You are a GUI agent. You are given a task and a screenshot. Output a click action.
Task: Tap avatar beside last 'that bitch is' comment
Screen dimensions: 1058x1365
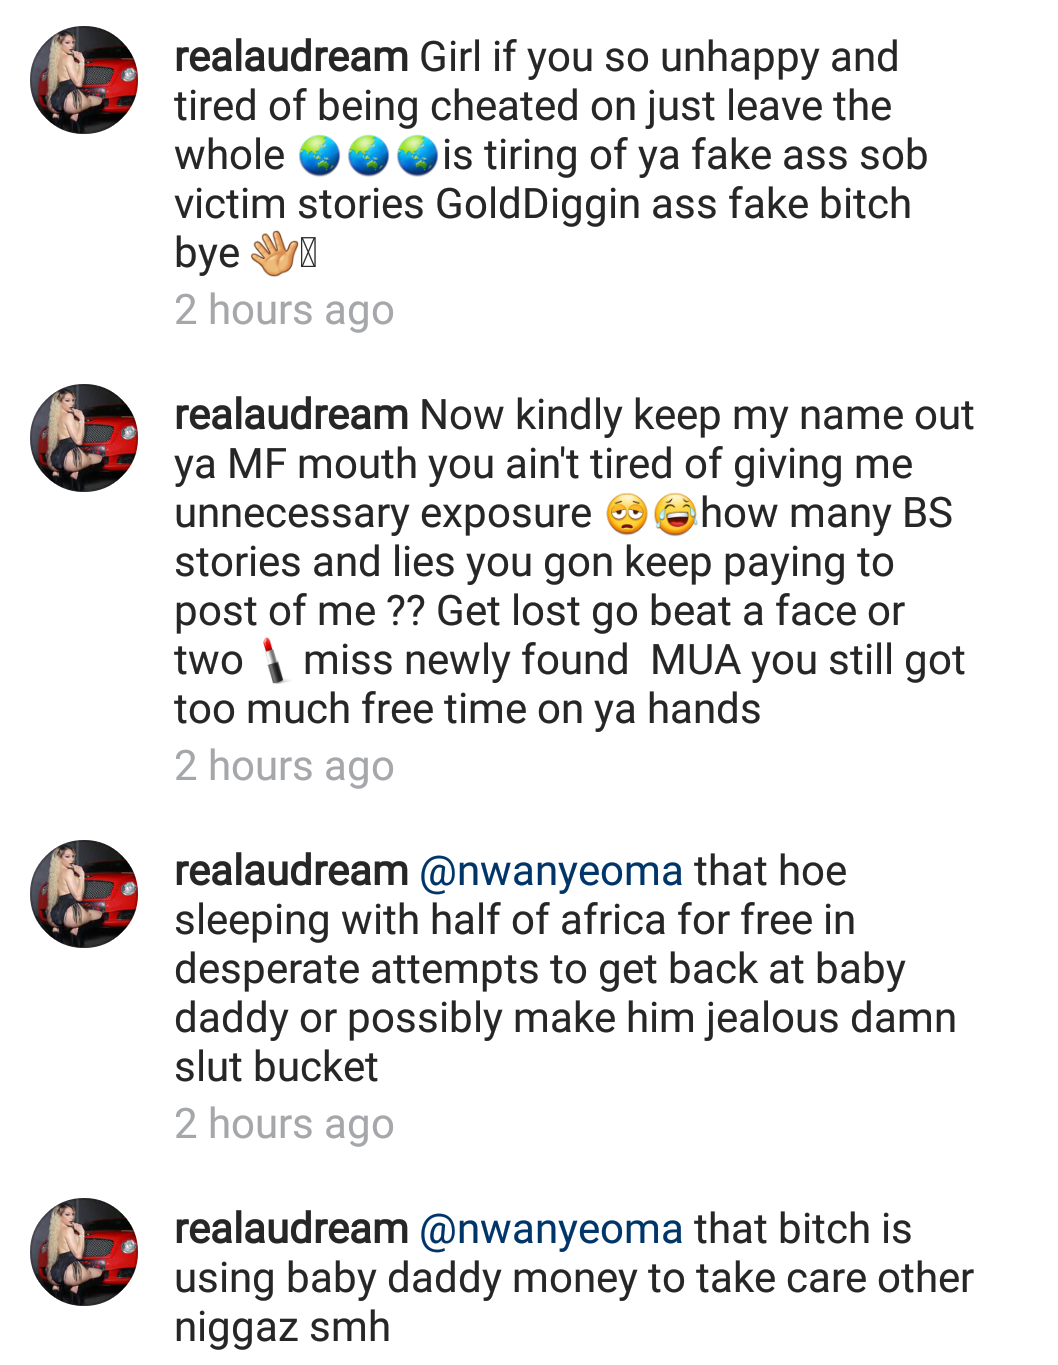pos(84,1252)
